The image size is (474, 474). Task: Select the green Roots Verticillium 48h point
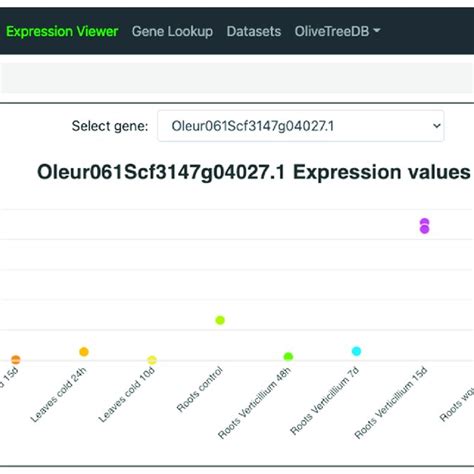pyautogui.click(x=288, y=357)
